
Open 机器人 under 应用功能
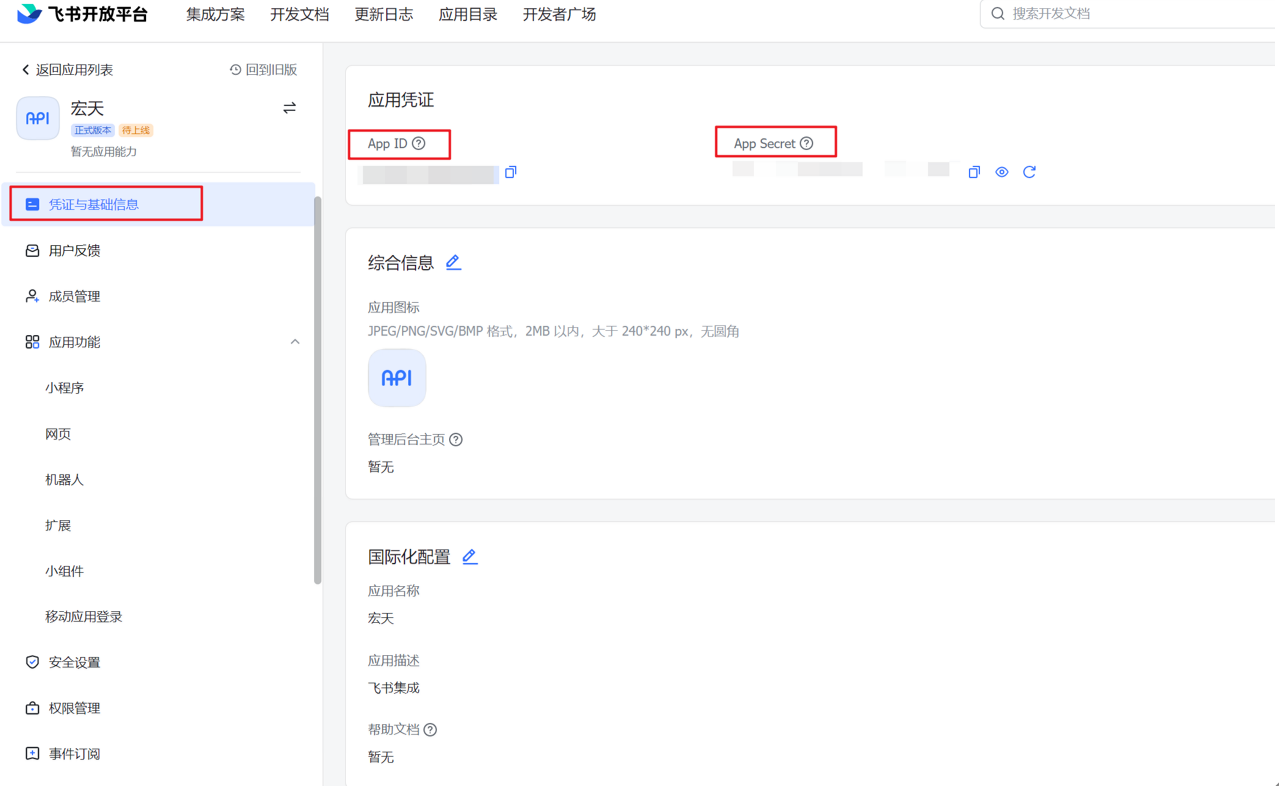[x=64, y=480]
